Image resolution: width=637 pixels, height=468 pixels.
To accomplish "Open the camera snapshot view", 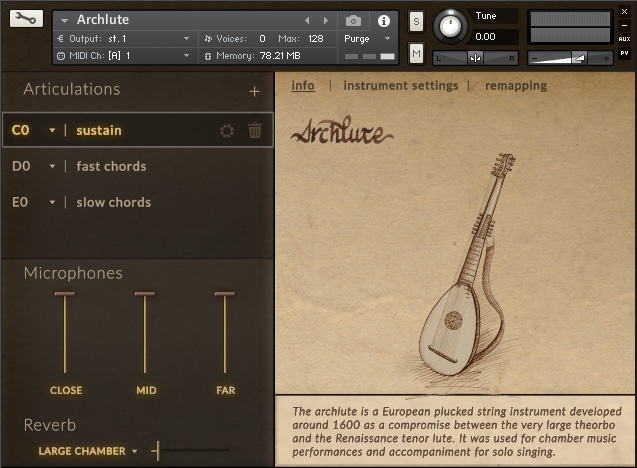I will [x=353, y=21].
